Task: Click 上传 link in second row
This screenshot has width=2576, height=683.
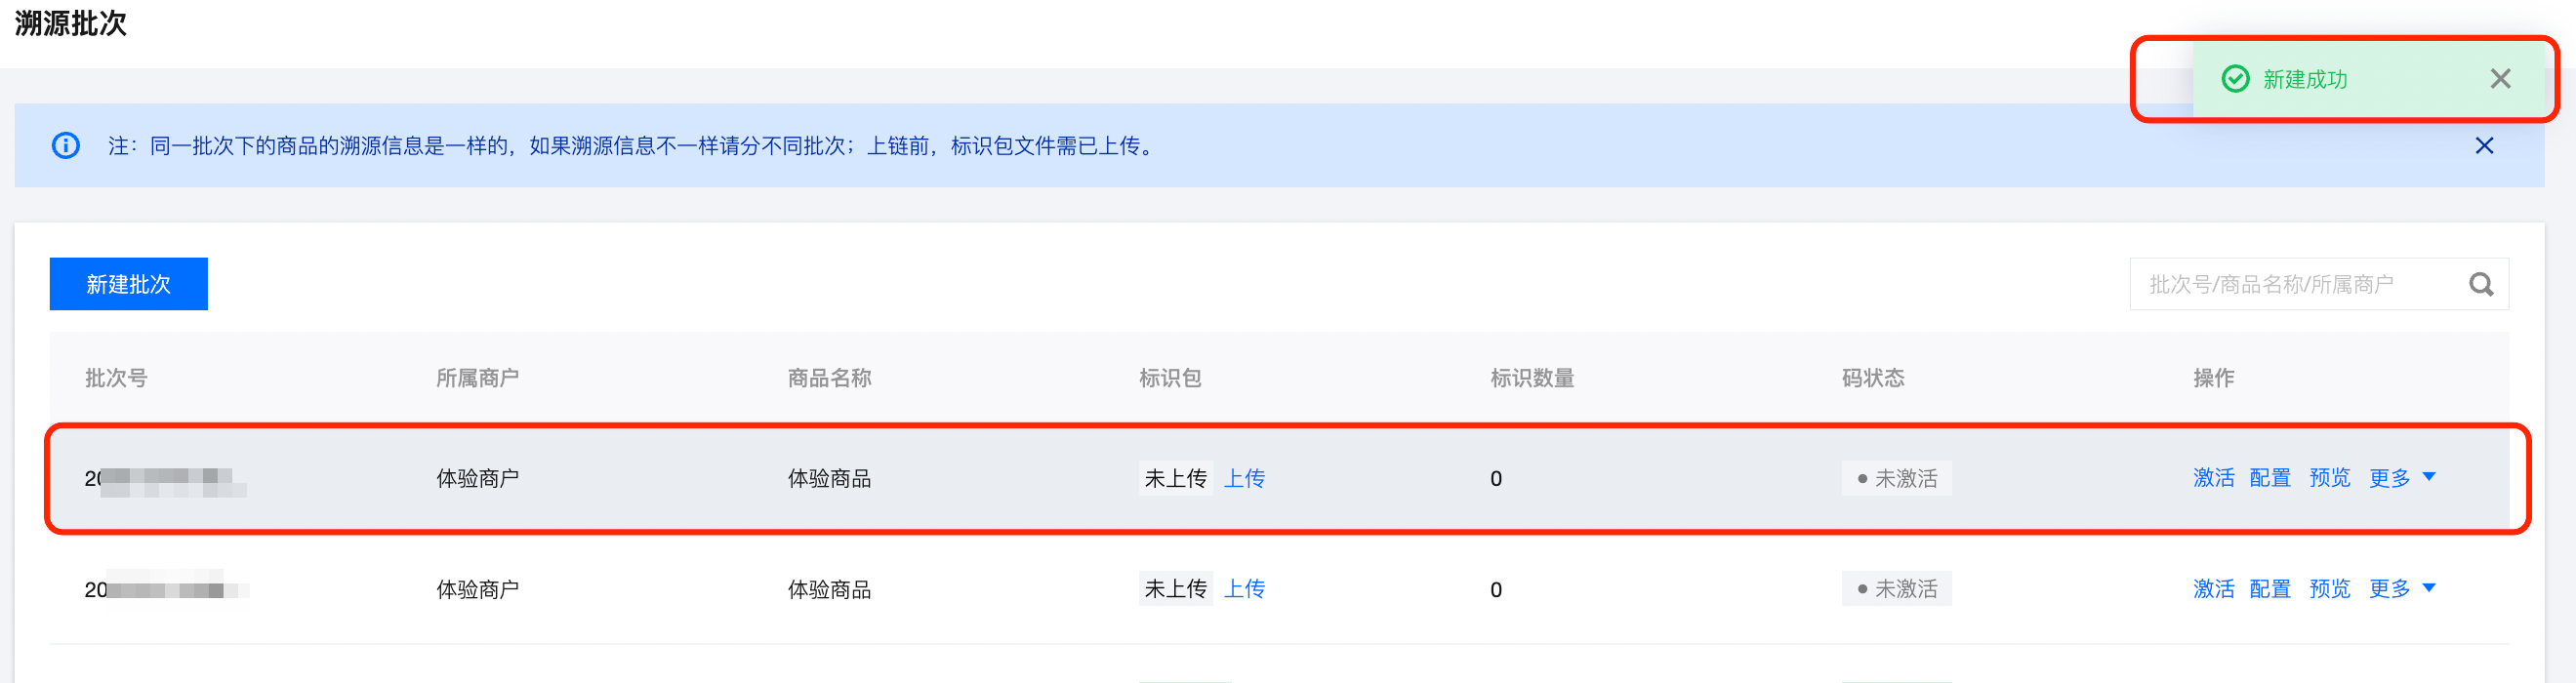Action: (1244, 589)
